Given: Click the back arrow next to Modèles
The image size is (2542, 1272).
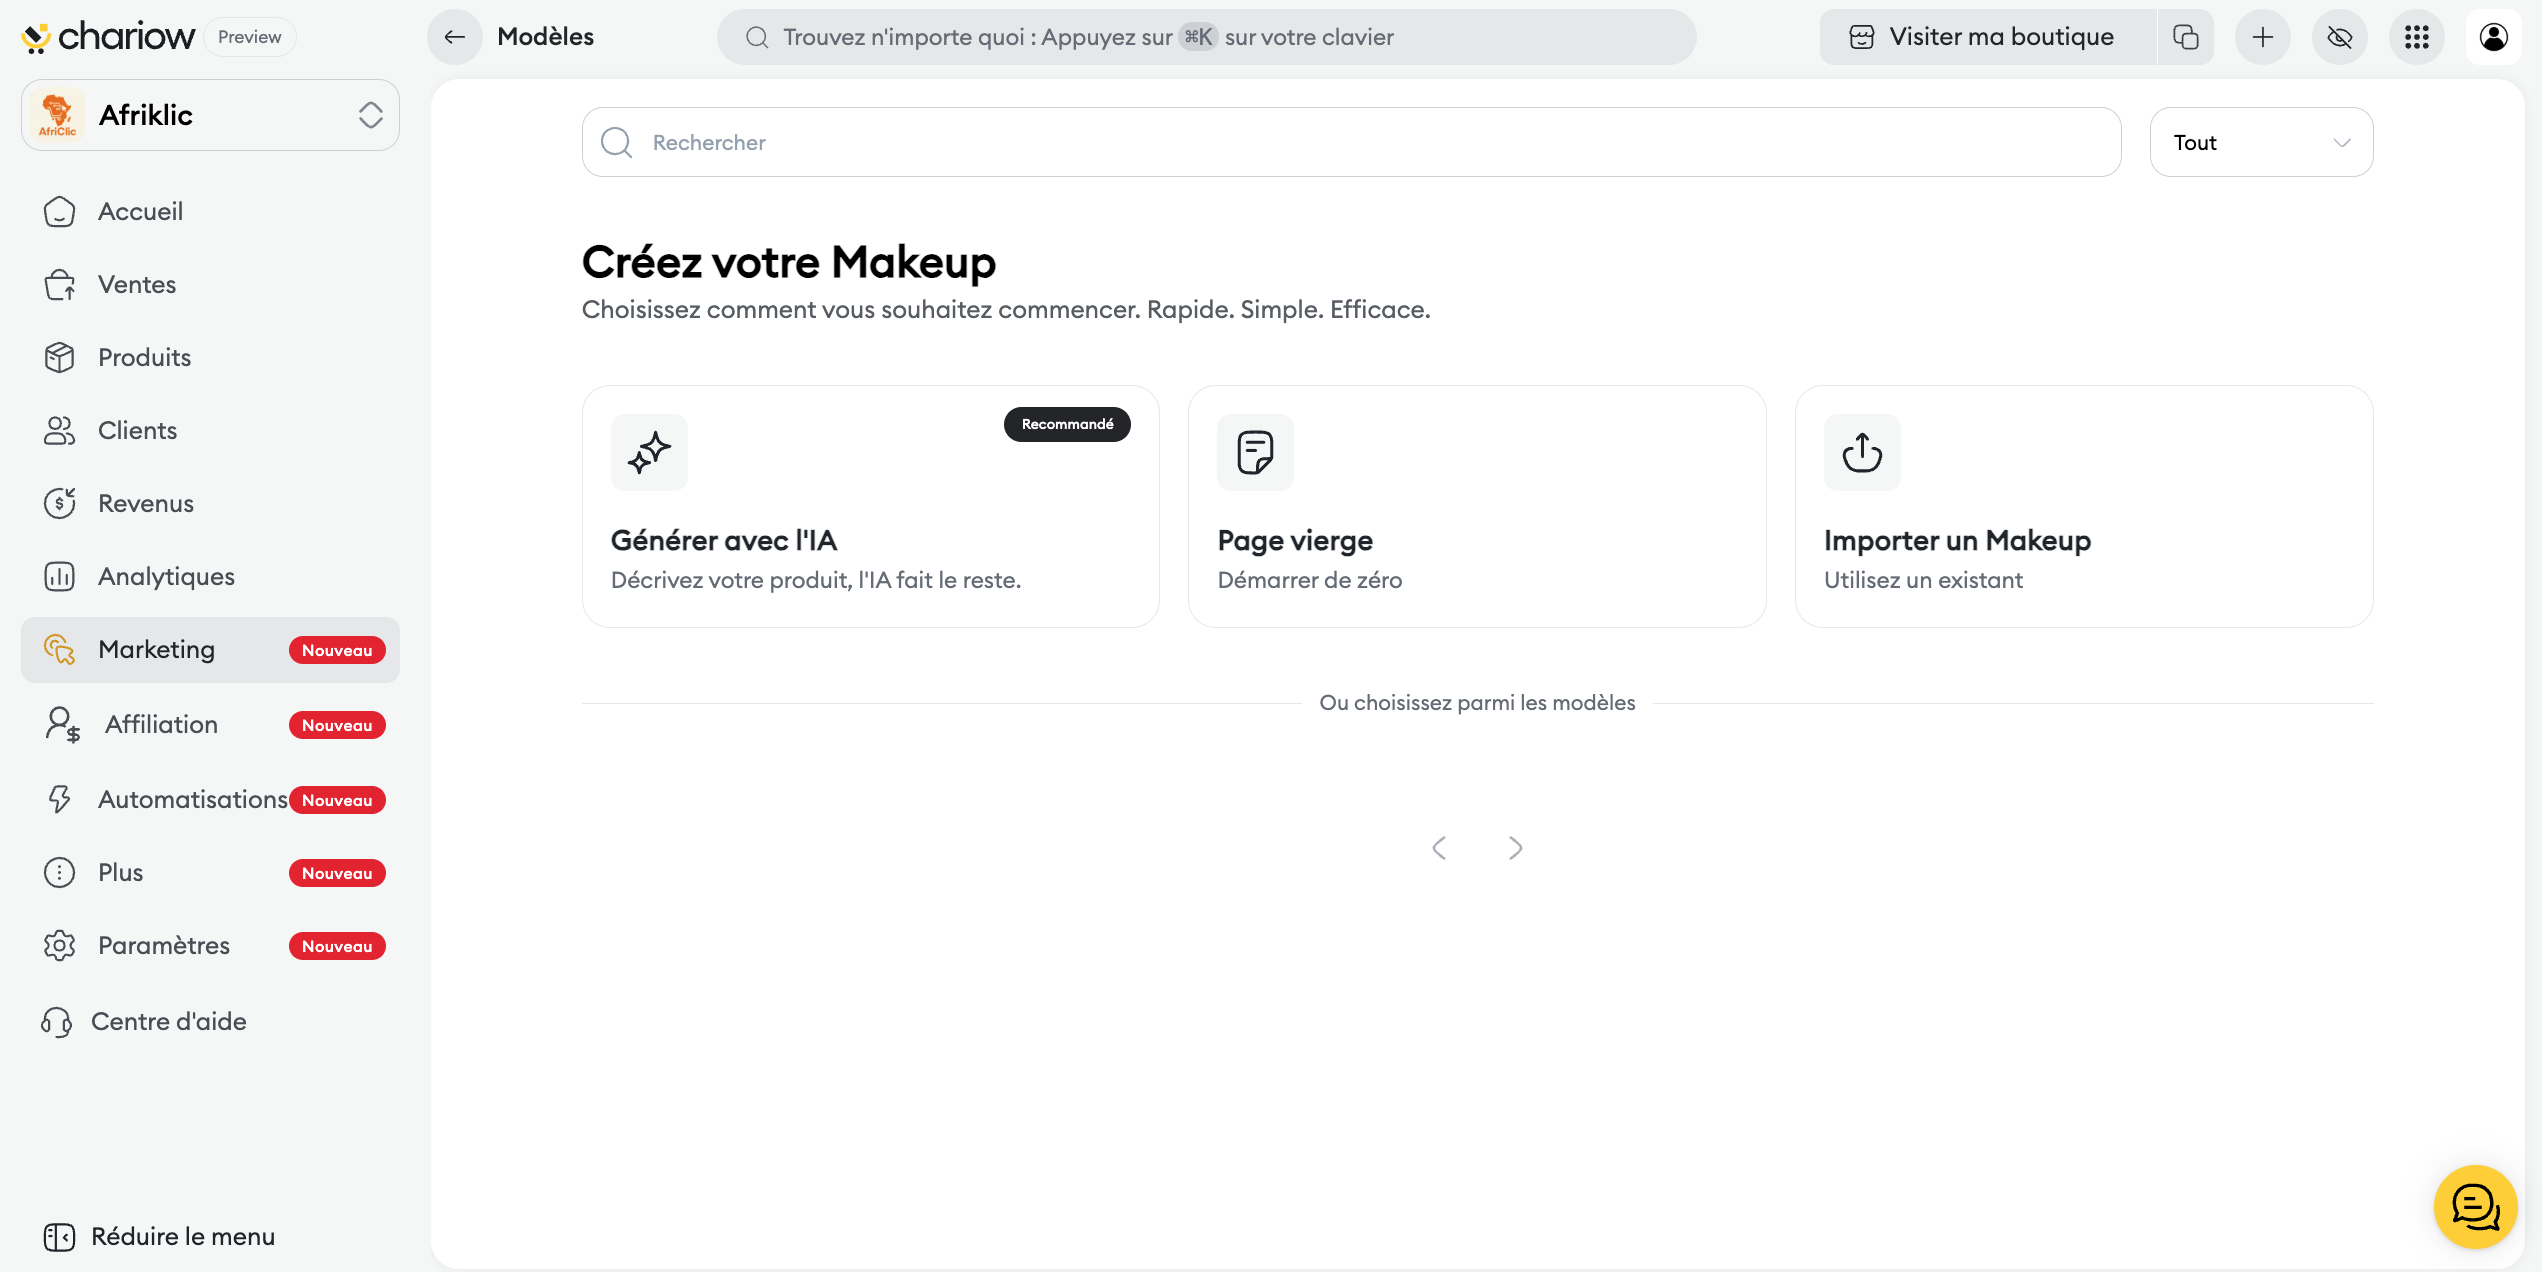Looking at the screenshot, I should point(455,37).
